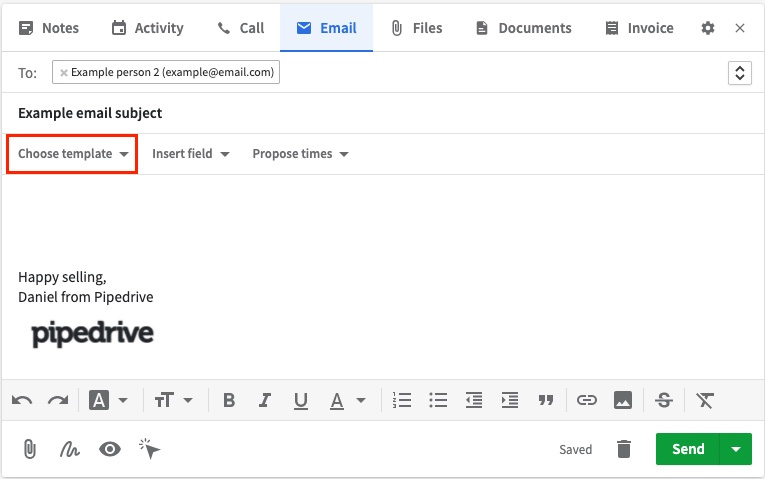Go to the Files tab
Viewport: 765px width, 479px height.
click(417, 28)
